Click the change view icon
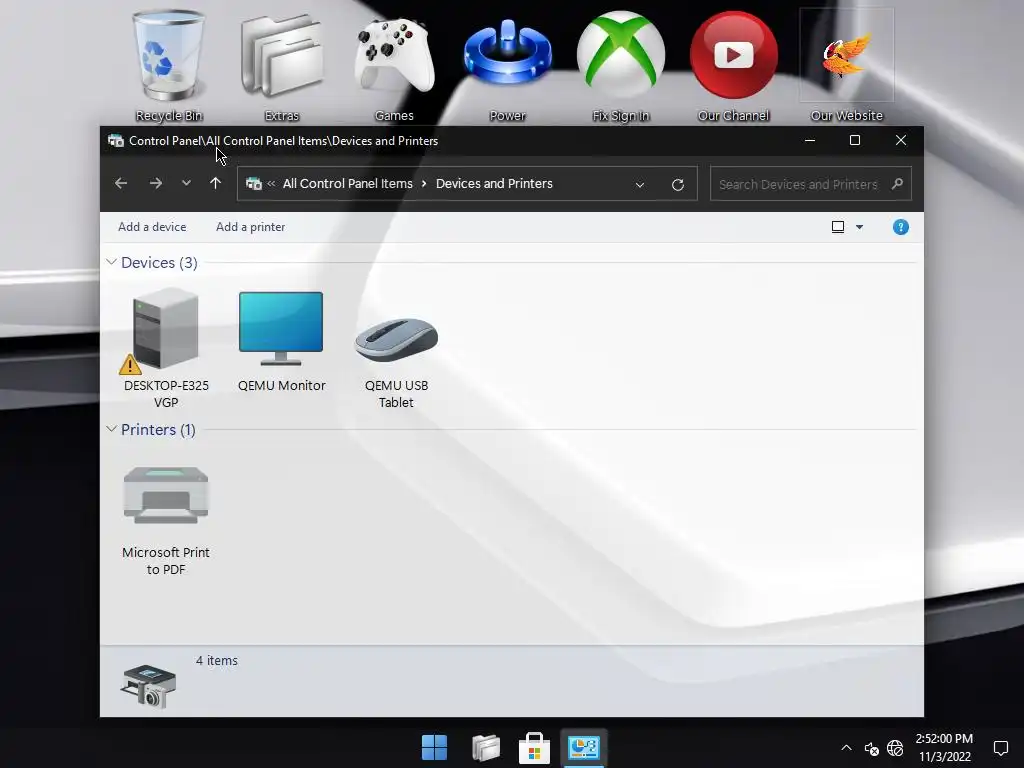Image resolution: width=1024 pixels, height=768 pixels. 838,227
